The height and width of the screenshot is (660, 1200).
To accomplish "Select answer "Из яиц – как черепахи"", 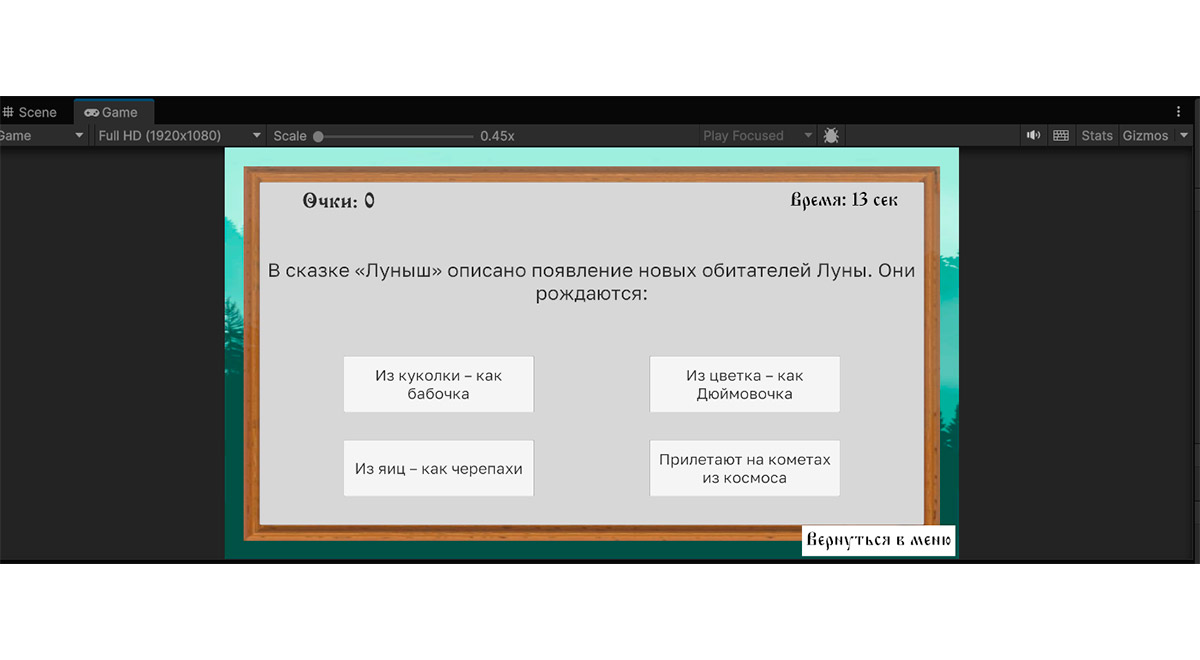I will coord(438,468).
